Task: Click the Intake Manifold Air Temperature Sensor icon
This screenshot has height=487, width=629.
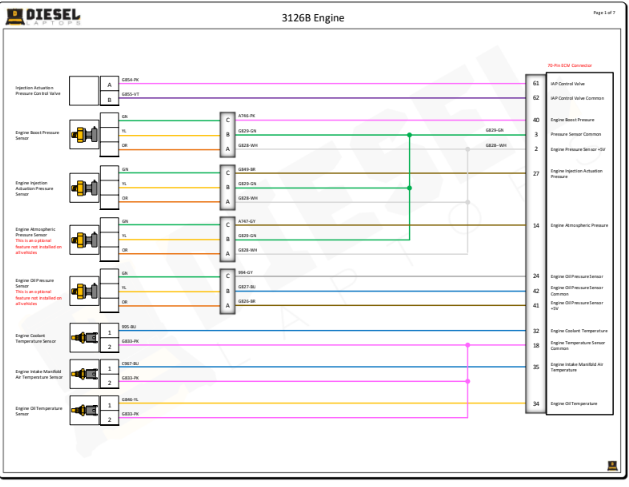Action: [84, 374]
